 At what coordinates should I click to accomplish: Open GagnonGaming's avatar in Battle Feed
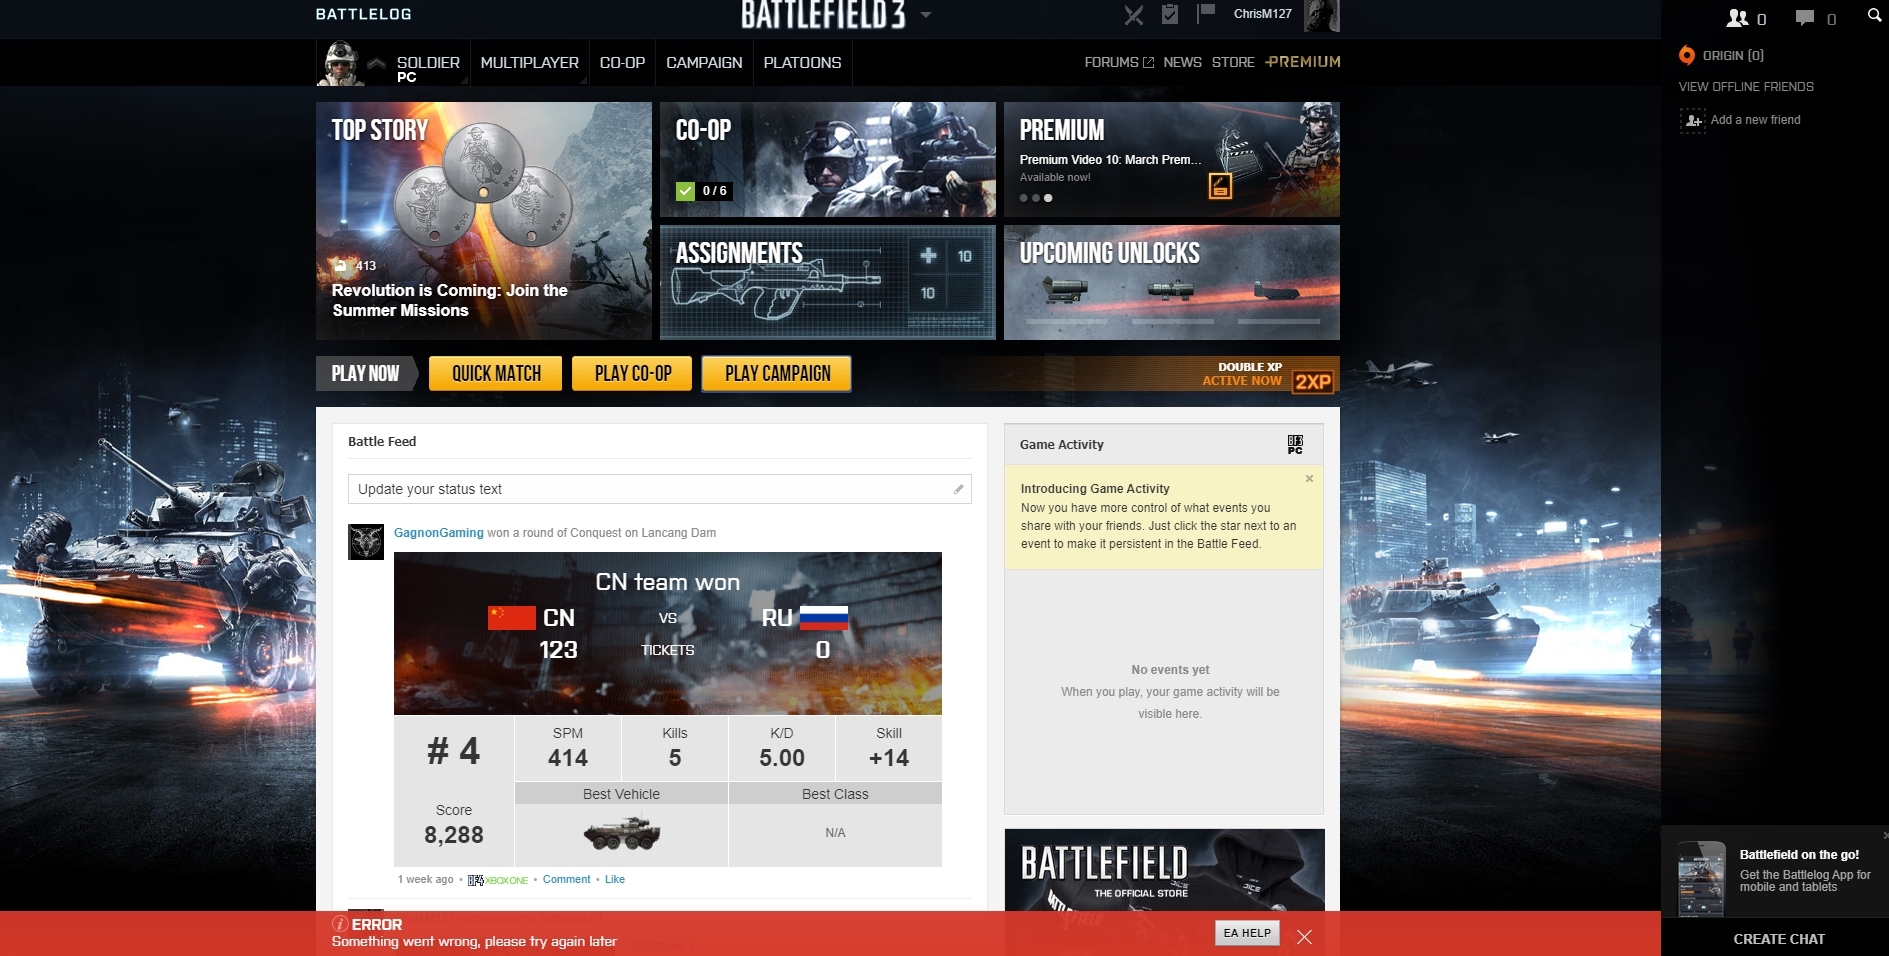(x=366, y=542)
